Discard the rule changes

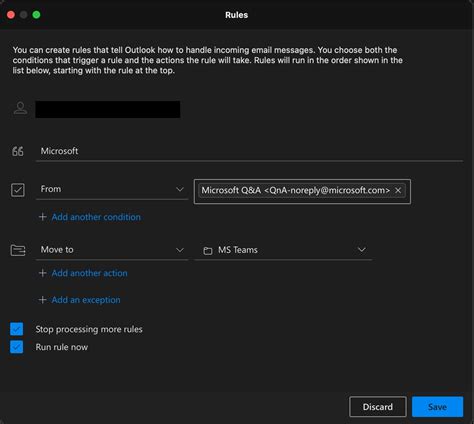pos(378,407)
